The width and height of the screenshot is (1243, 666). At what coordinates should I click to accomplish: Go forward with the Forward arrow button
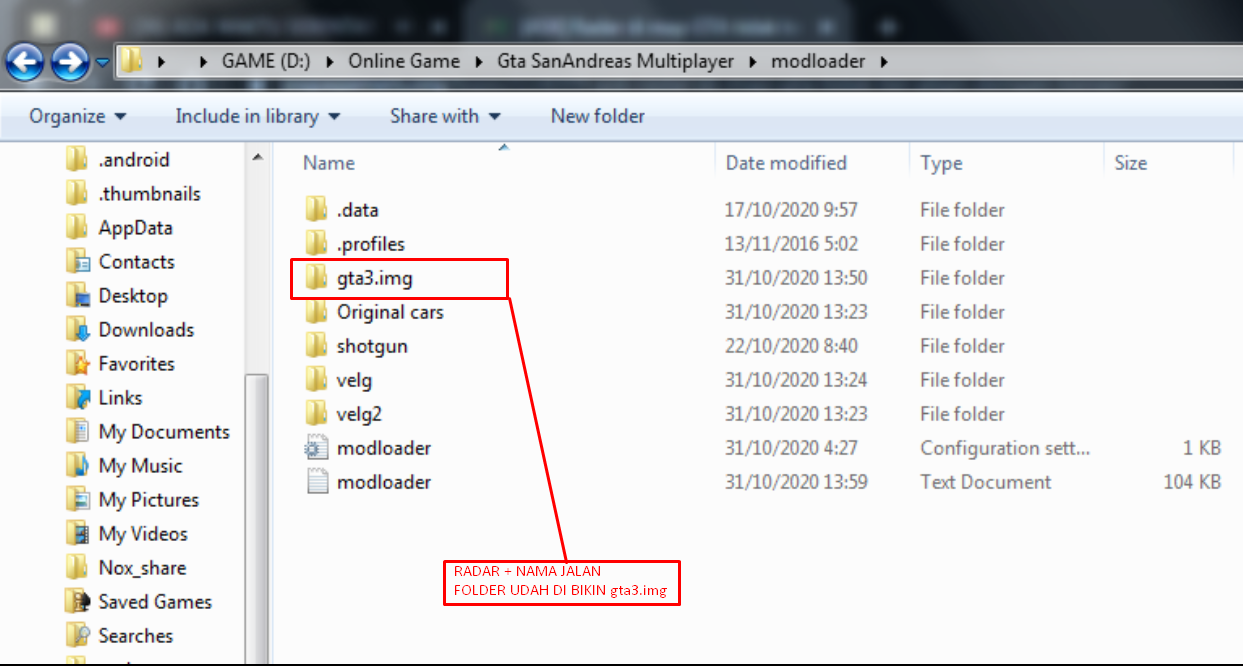point(69,62)
